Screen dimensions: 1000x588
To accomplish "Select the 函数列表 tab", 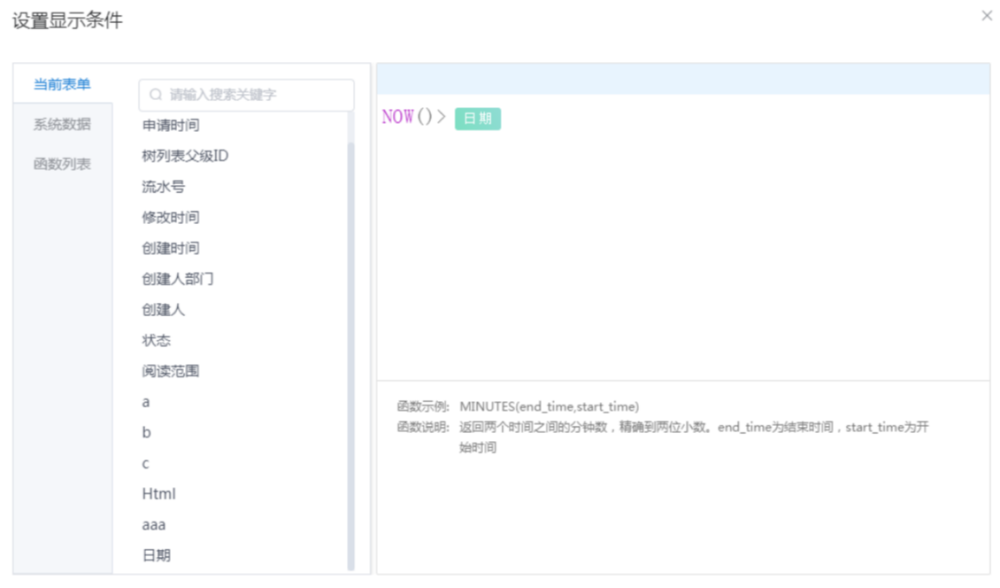I will (62, 164).
